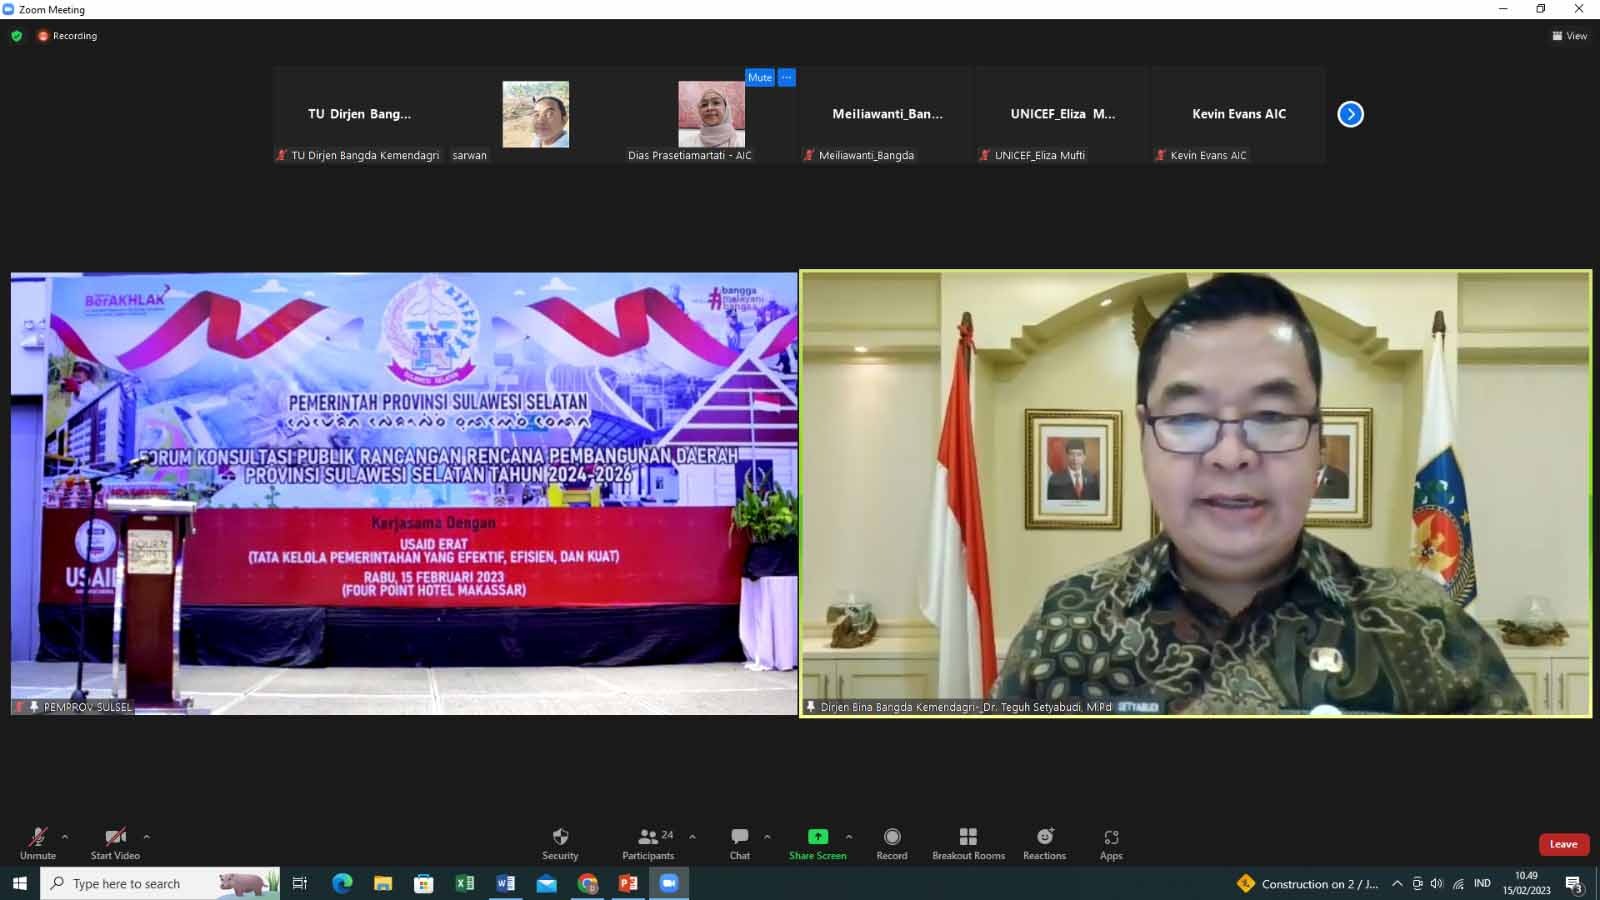Image resolution: width=1600 pixels, height=900 pixels.
Task: Open Task View on the taskbar
Action: [299, 883]
